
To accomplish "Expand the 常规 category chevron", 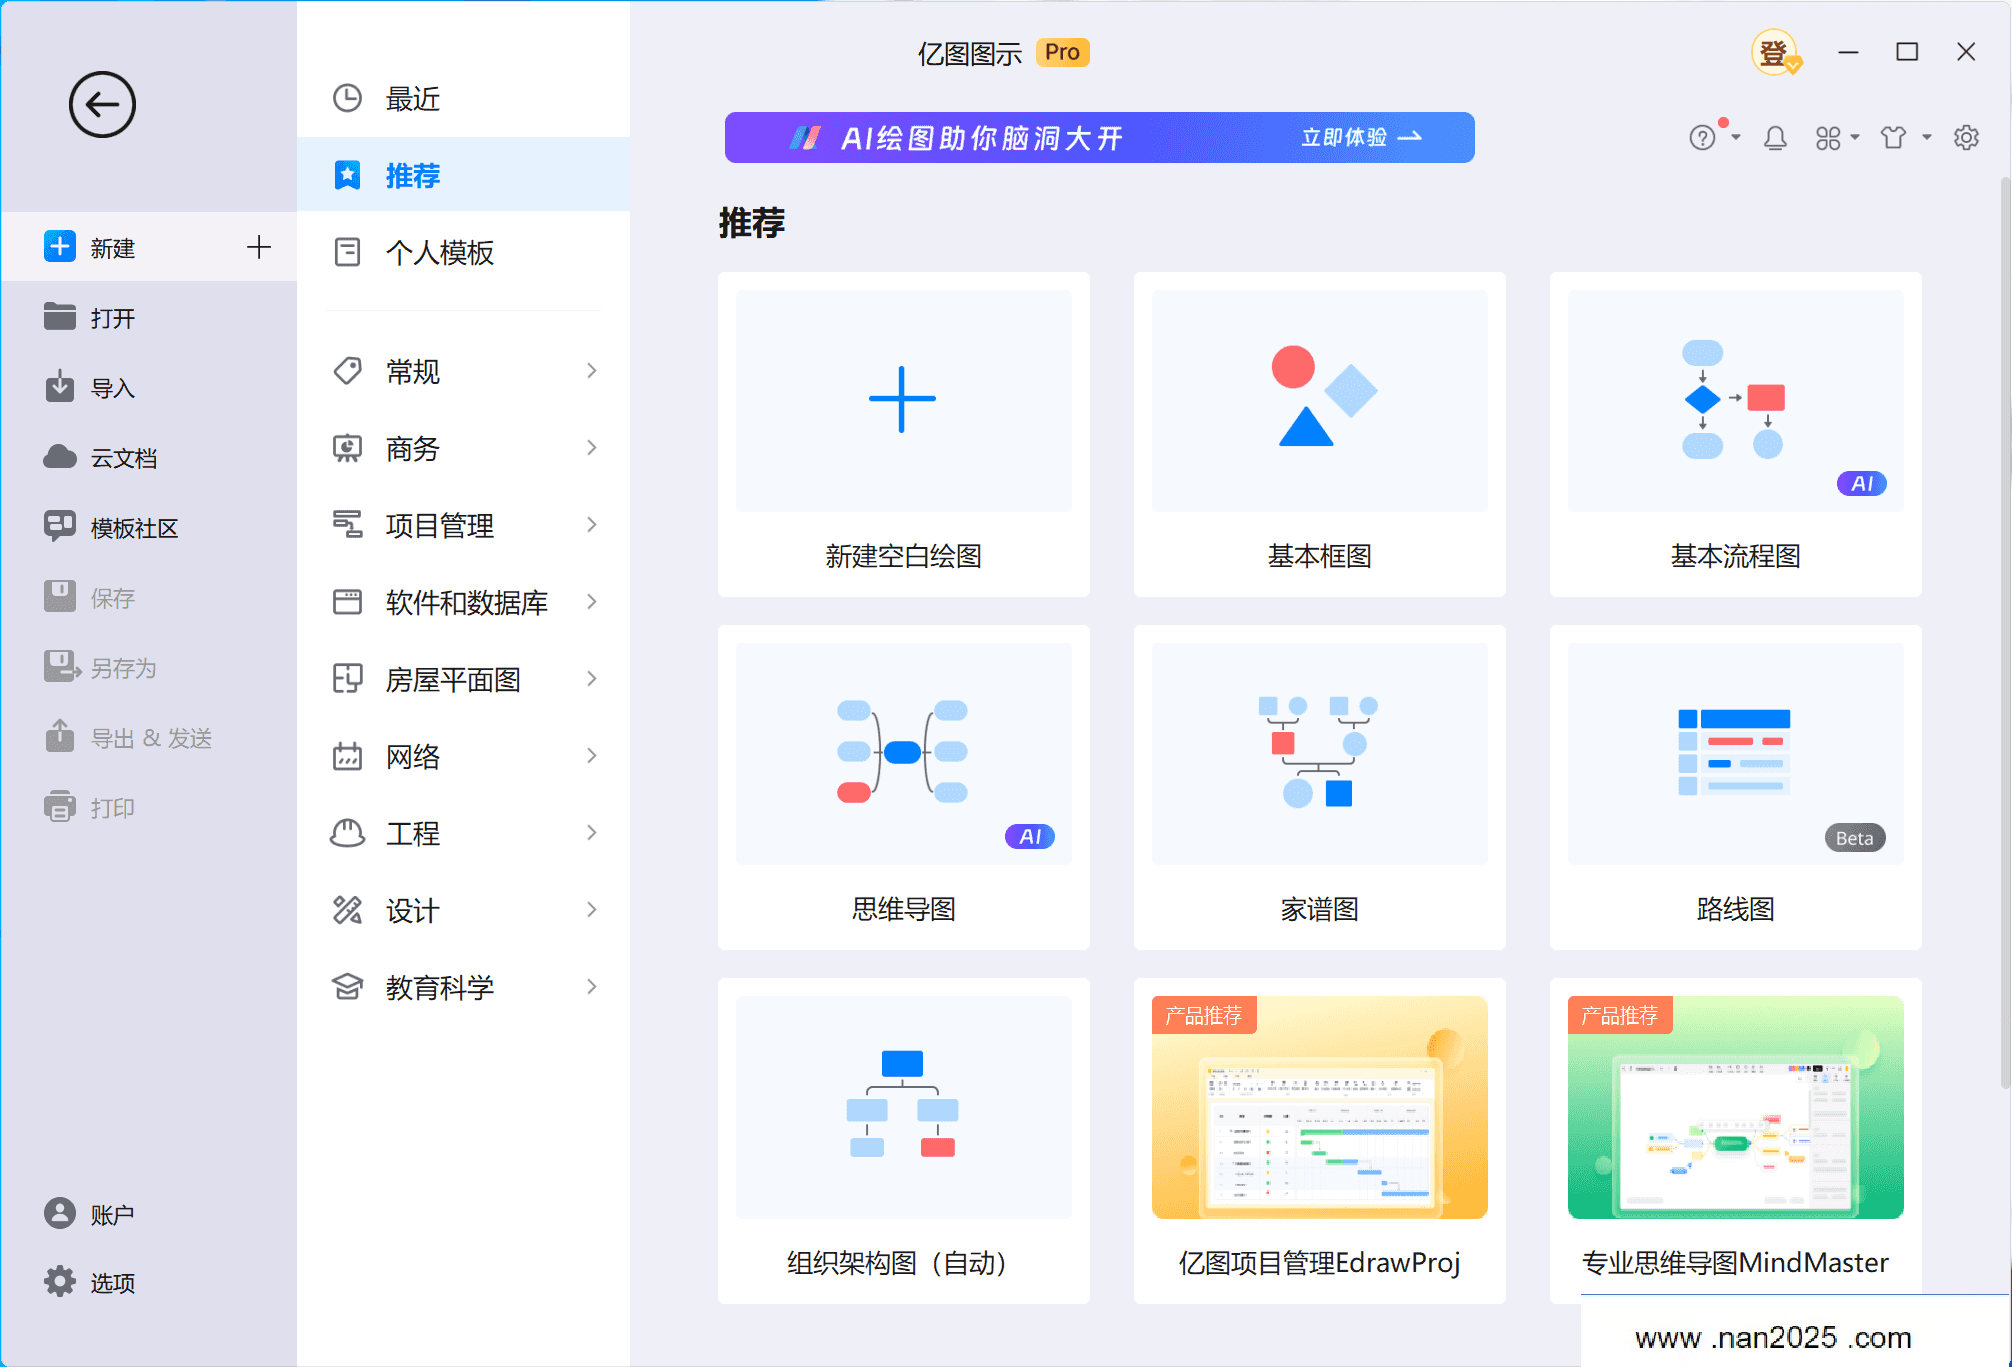I will pos(592,371).
